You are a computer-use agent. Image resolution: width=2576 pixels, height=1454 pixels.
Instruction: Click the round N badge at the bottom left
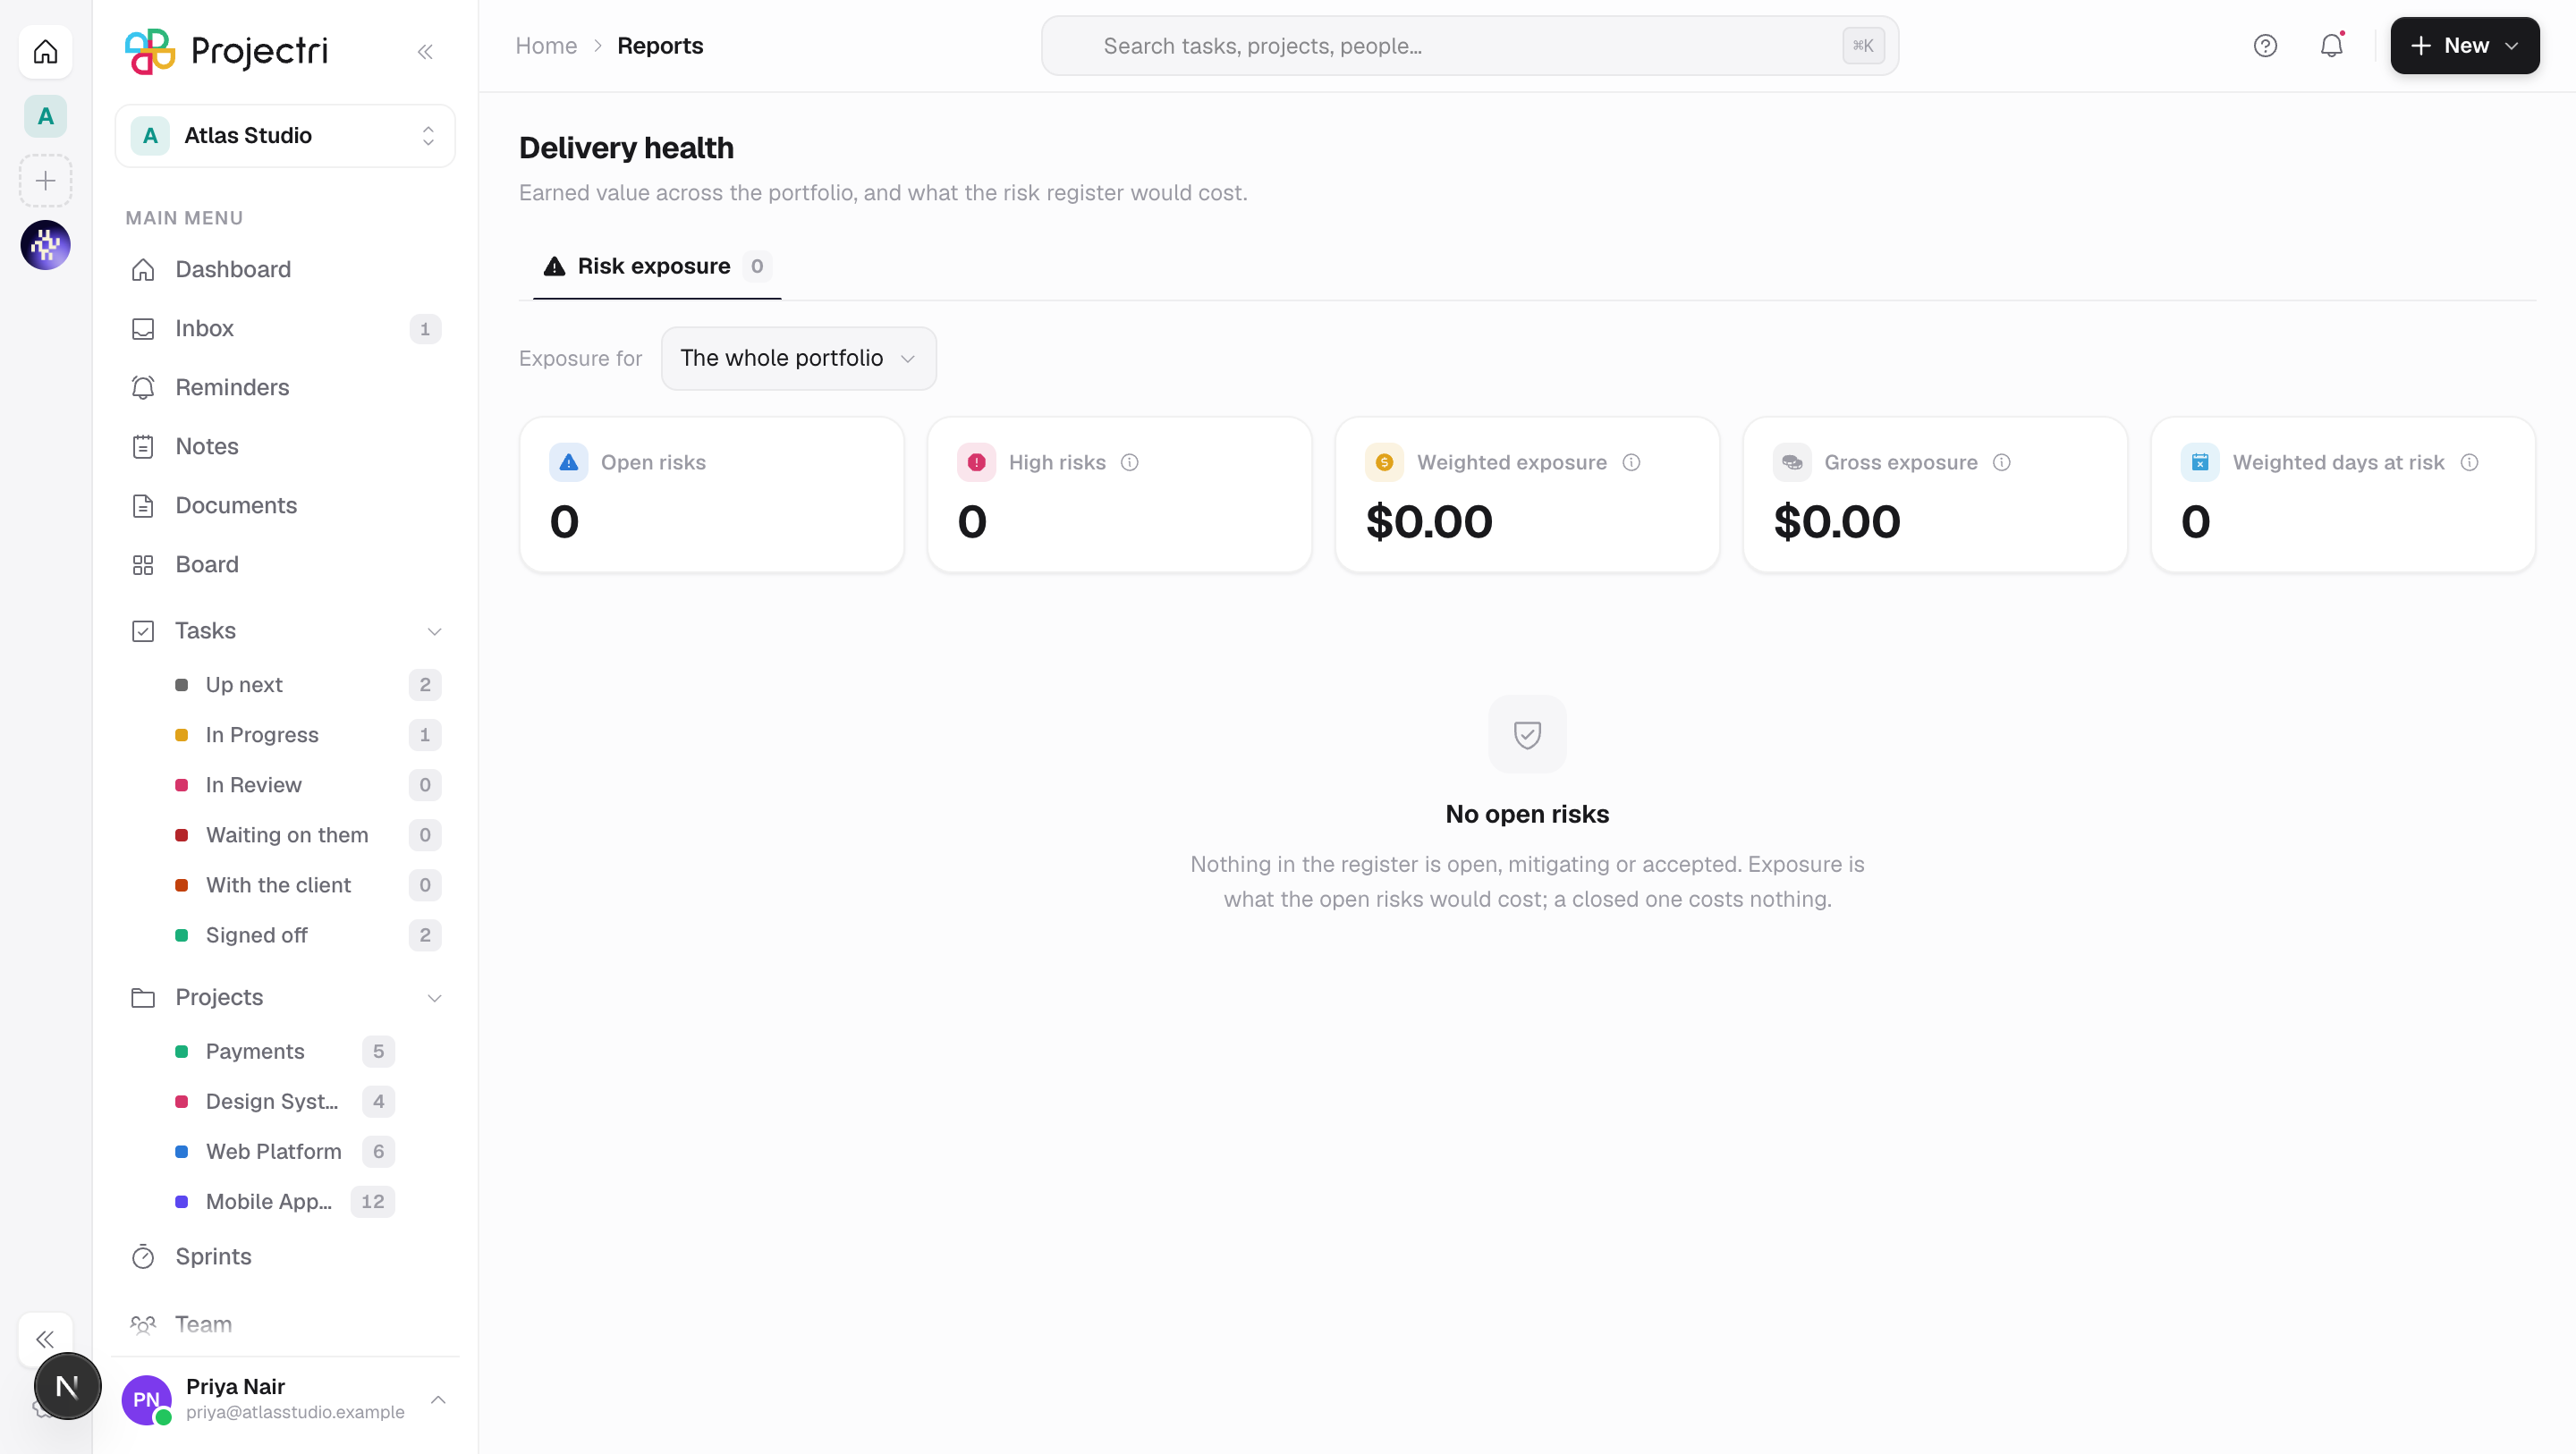67,1387
